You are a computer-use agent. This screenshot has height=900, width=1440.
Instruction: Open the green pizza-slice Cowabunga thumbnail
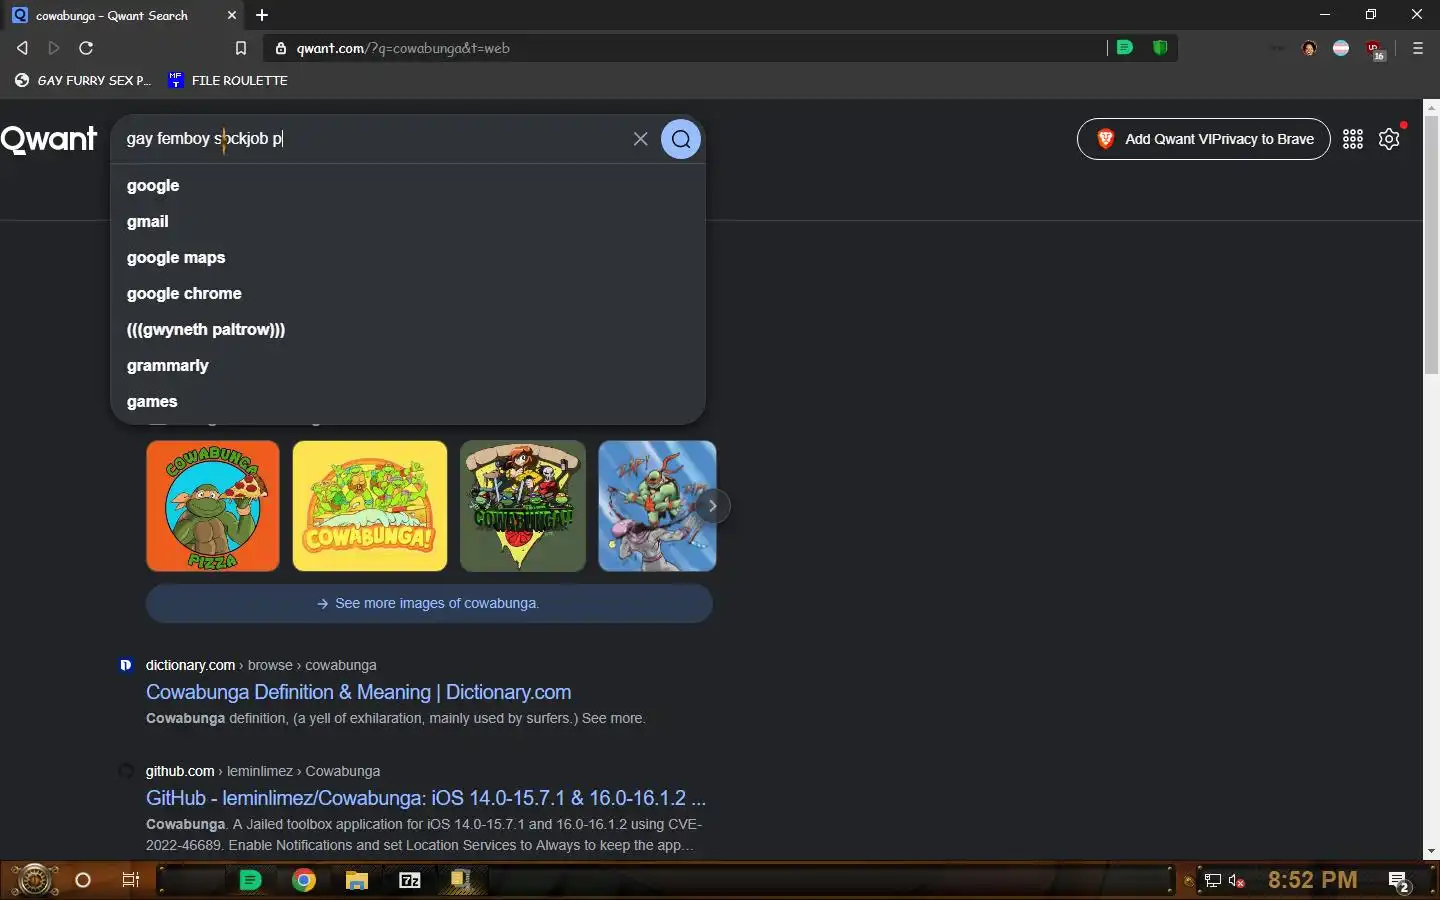[523, 506]
